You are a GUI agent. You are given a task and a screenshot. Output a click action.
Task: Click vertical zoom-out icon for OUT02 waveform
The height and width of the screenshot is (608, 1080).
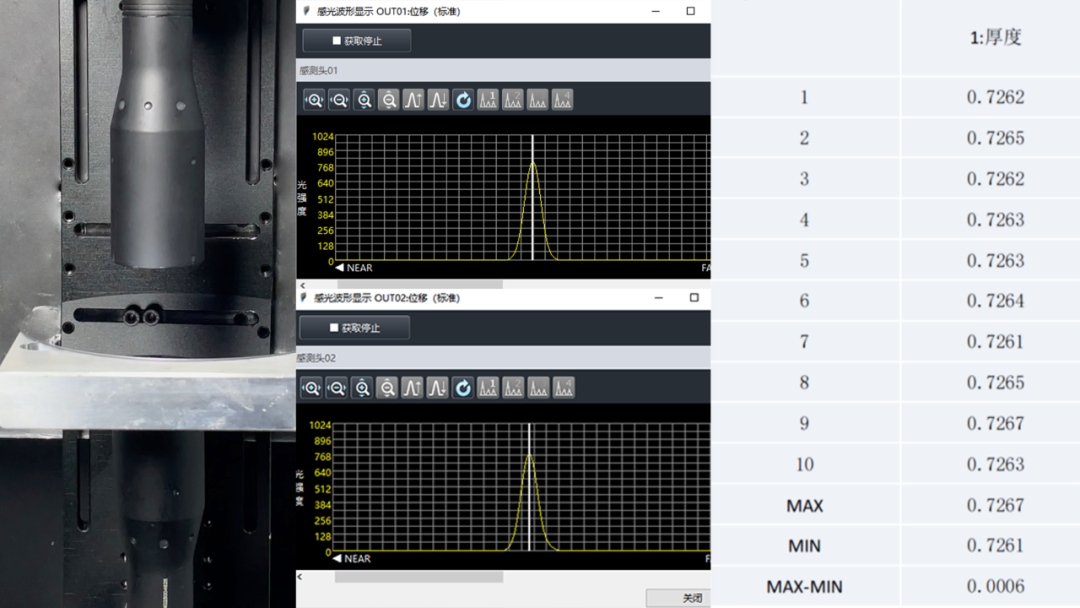pyautogui.click(x=387, y=388)
